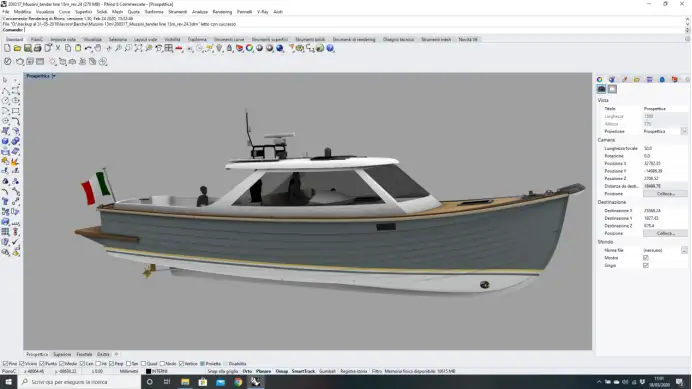692x389 pixels.
Task: Click Colloca button under Camera
Action: 665,194
